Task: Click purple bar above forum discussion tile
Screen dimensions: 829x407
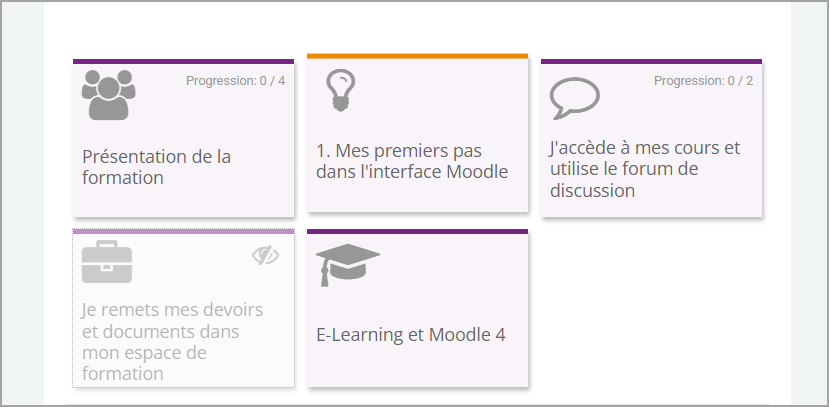Action: click(x=651, y=62)
